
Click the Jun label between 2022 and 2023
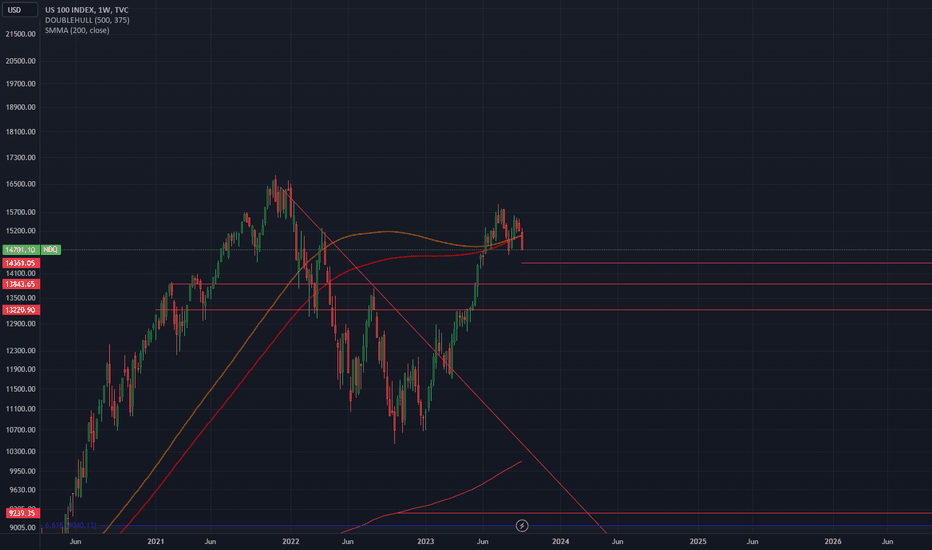coord(348,542)
